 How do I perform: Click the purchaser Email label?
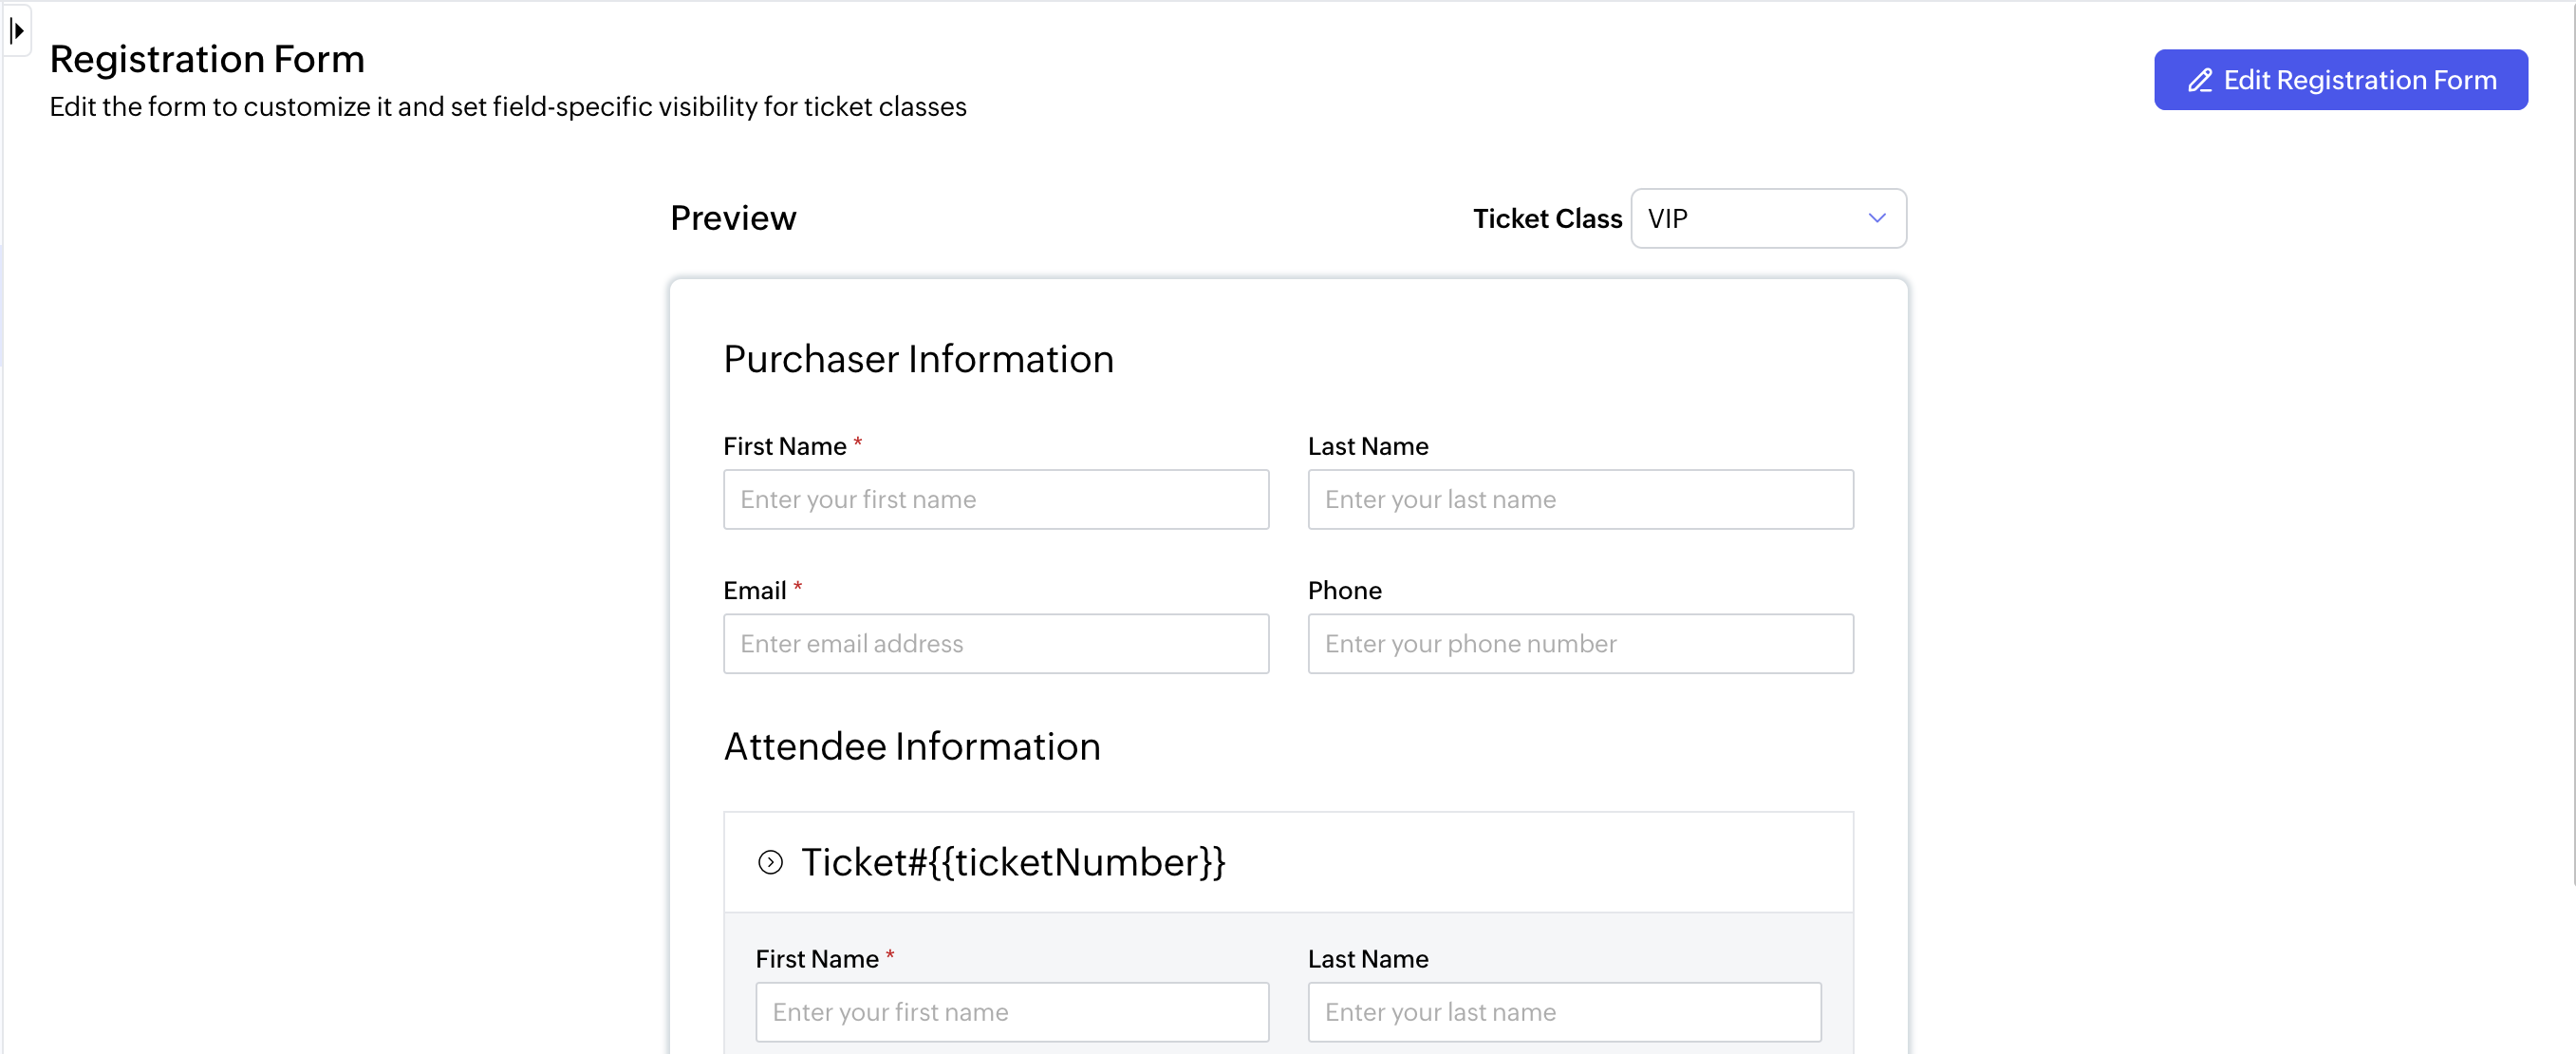pos(755,590)
